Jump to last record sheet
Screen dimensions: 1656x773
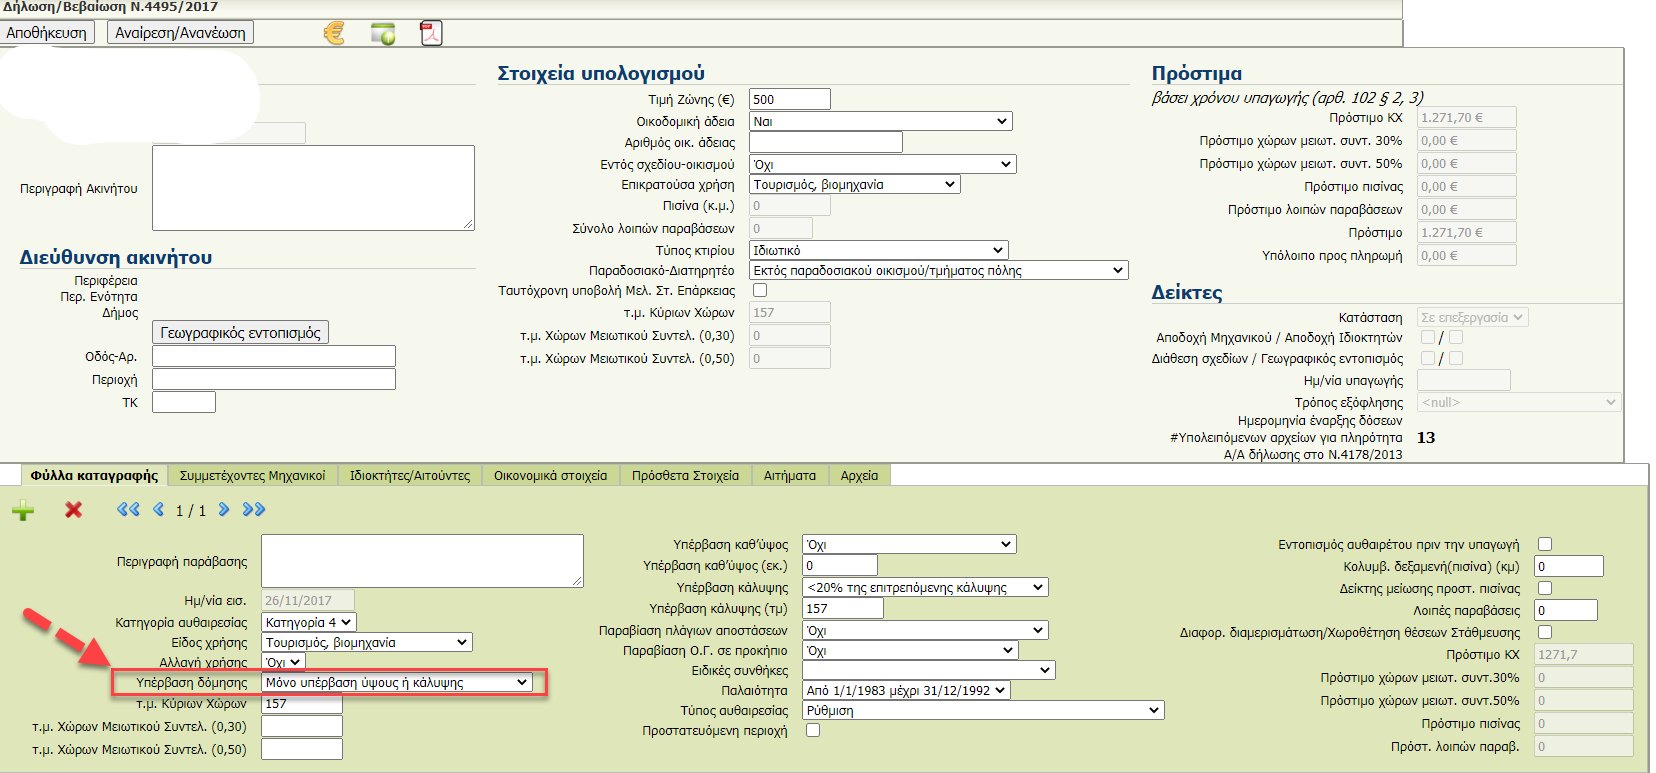click(254, 510)
